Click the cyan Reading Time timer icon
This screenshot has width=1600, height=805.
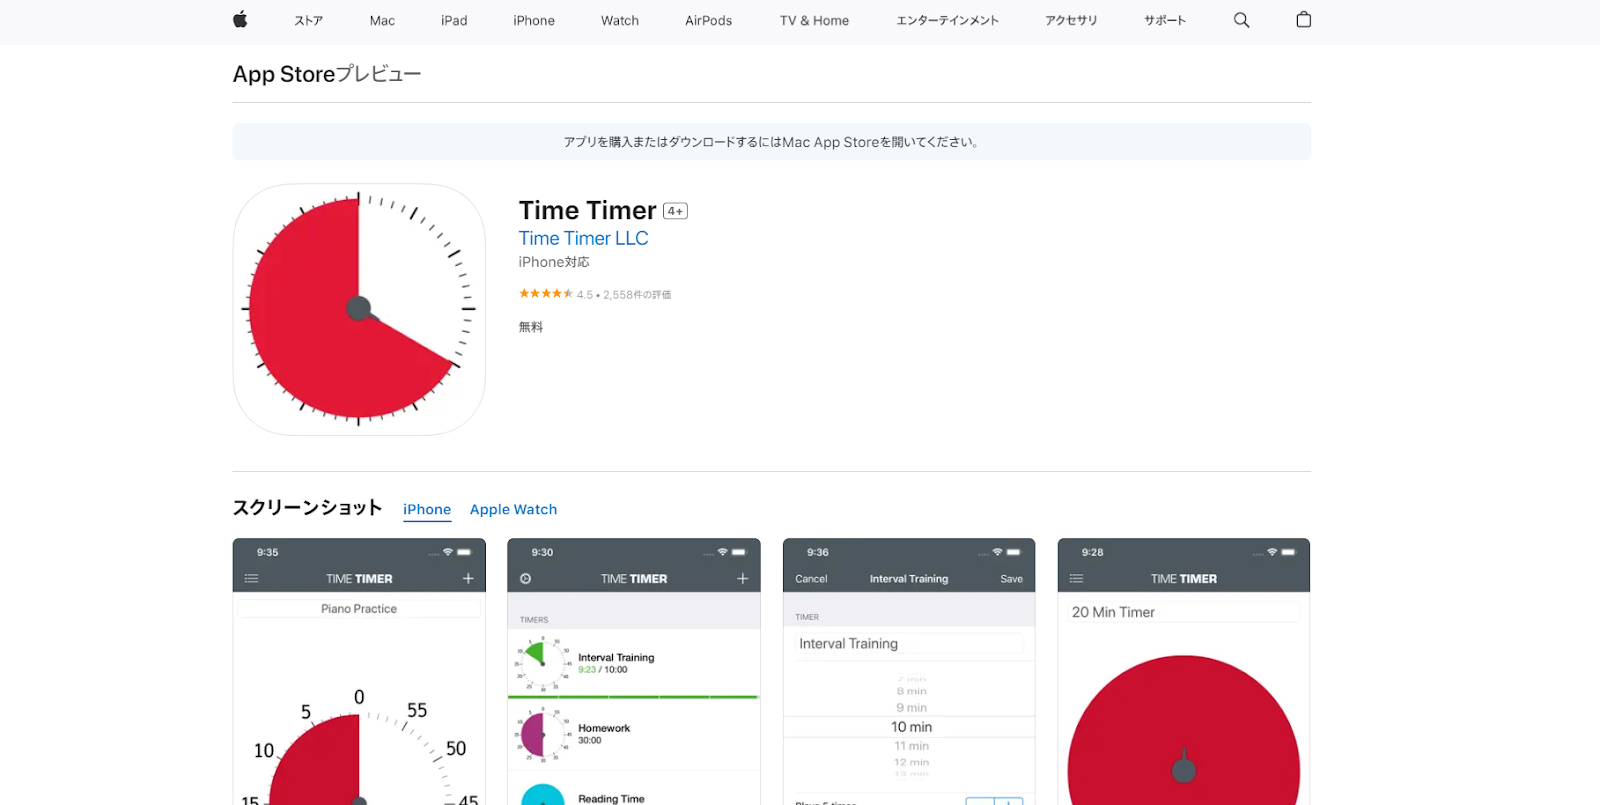point(543,795)
